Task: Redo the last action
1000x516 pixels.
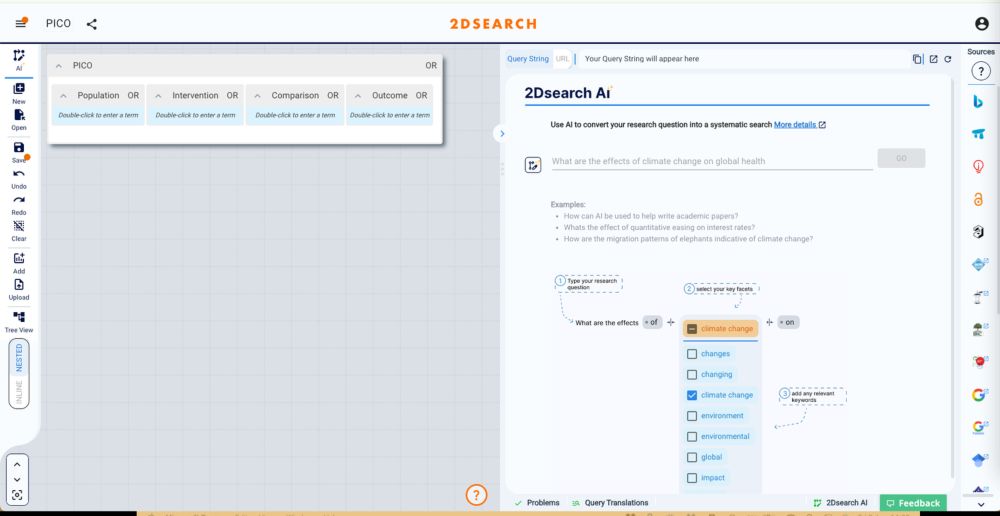Action: (x=18, y=205)
